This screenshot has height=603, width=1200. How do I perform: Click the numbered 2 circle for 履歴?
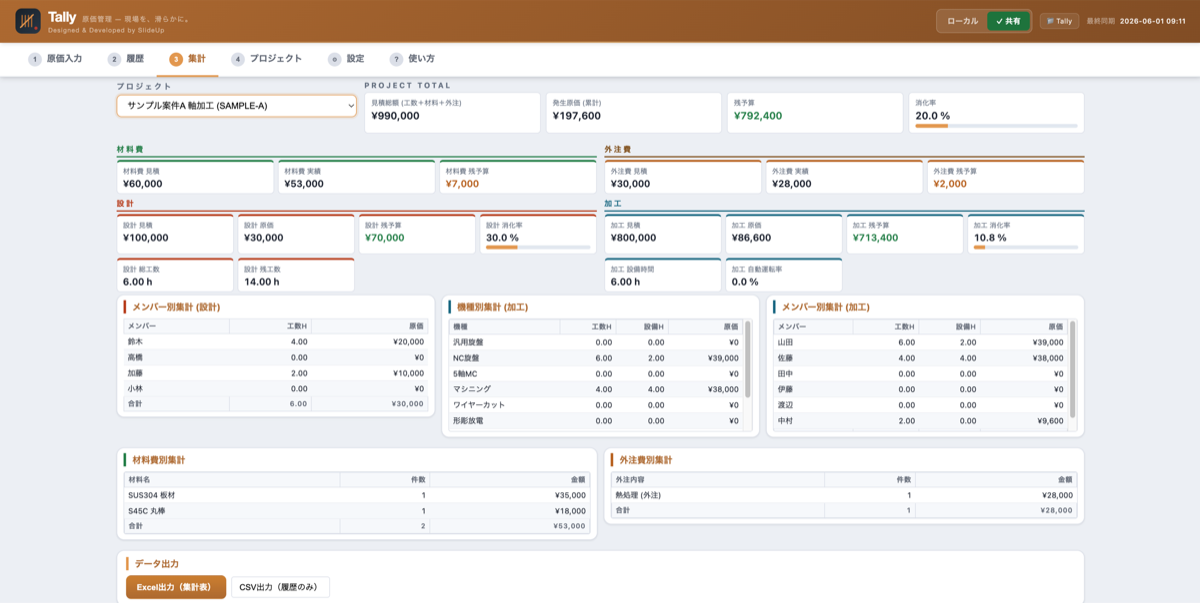click(115, 59)
